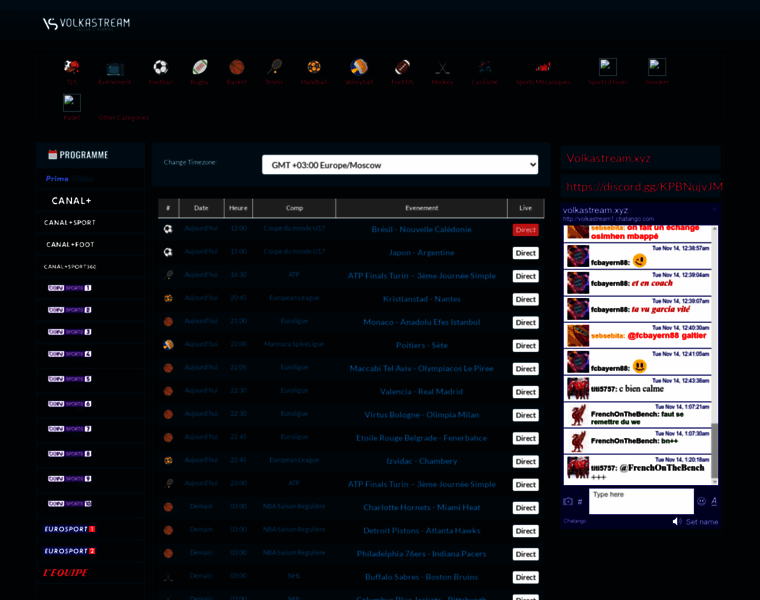Image resolution: width=760 pixels, height=600 pixels.
Task: Open Virtus Bologne - Olimpia Milan event
Action: click(x=421, y=415)
